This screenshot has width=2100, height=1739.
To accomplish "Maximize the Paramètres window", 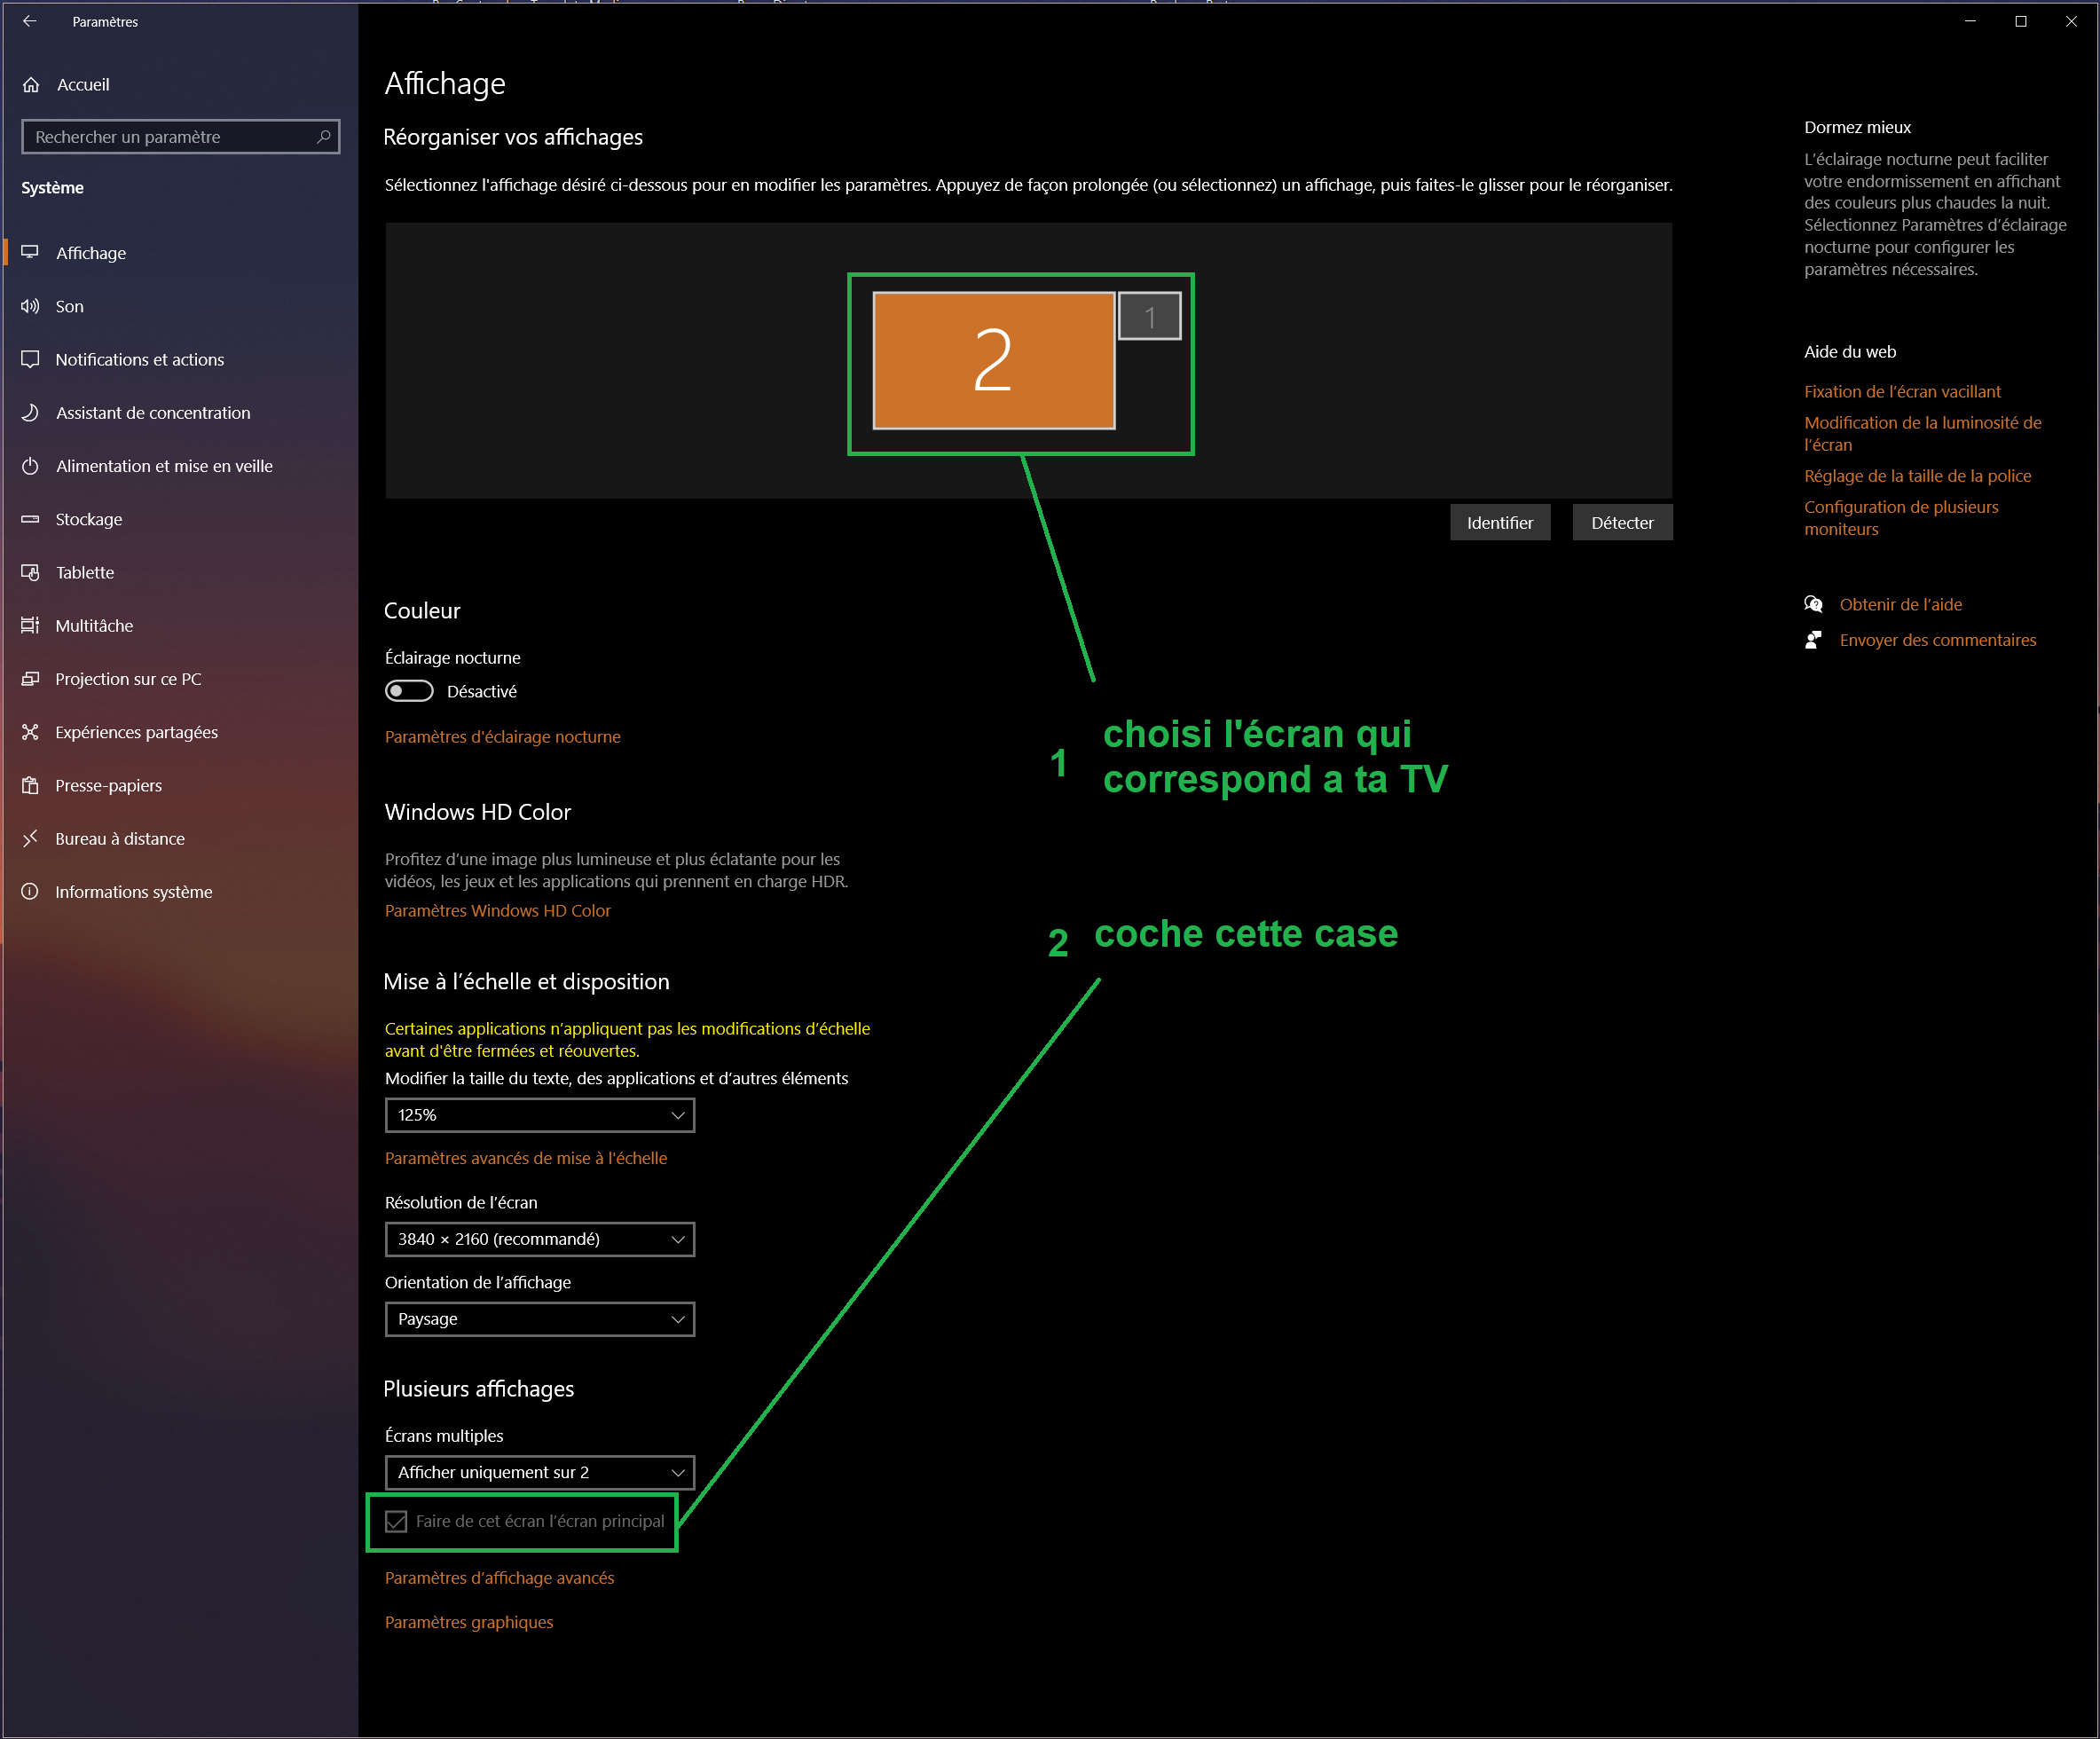I will (2020, 21).
